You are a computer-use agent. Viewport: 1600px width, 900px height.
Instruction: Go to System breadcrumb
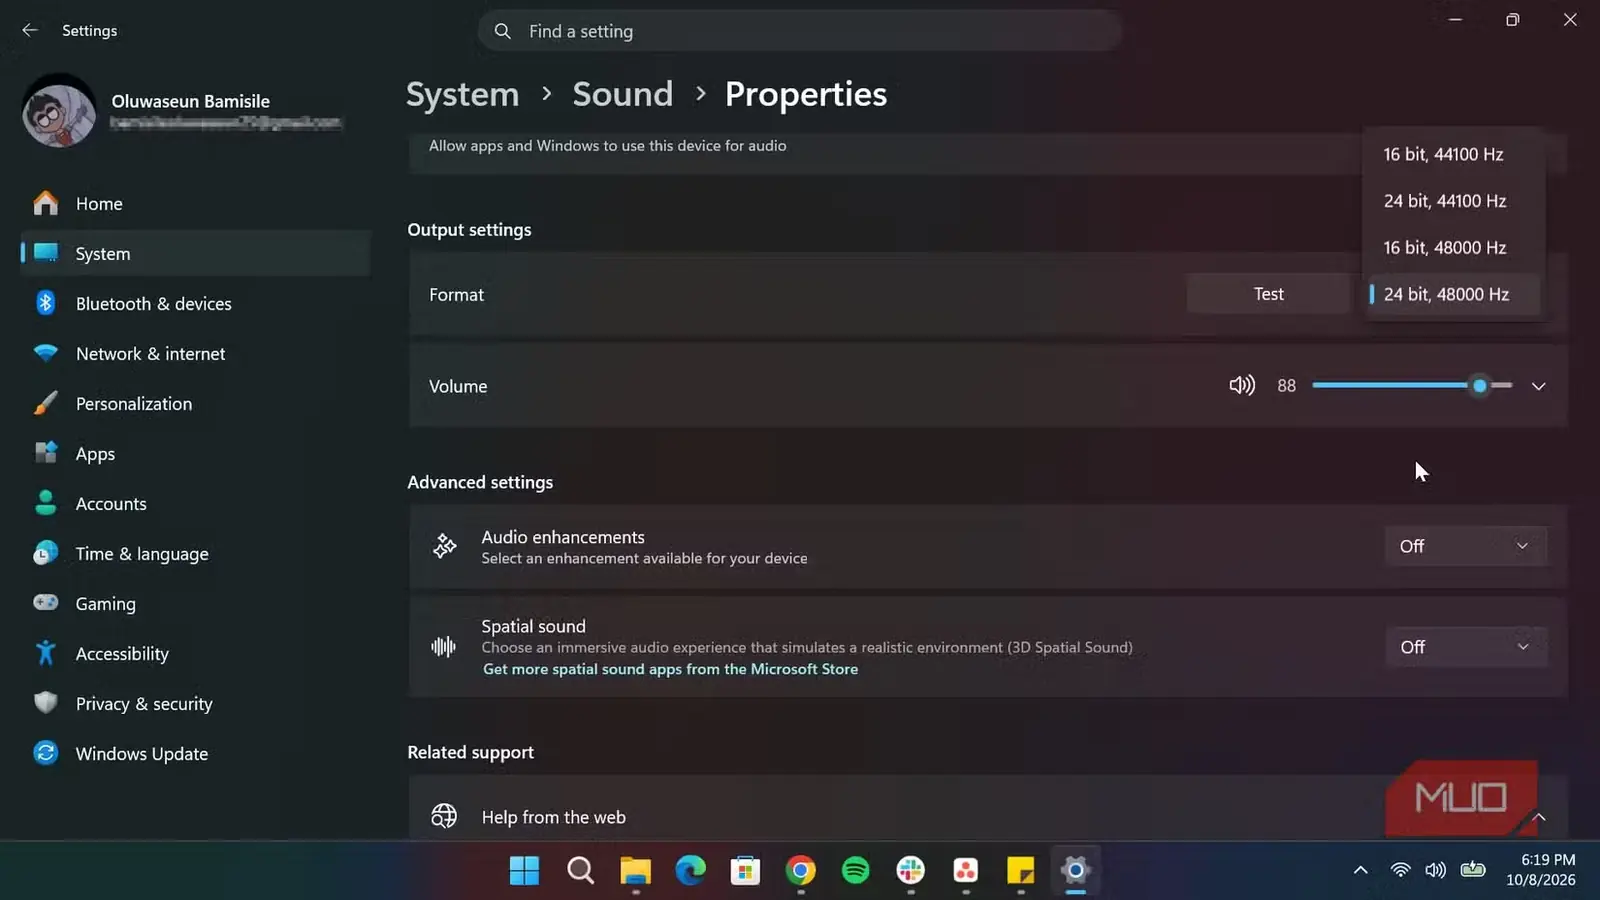tap(462, 94)
